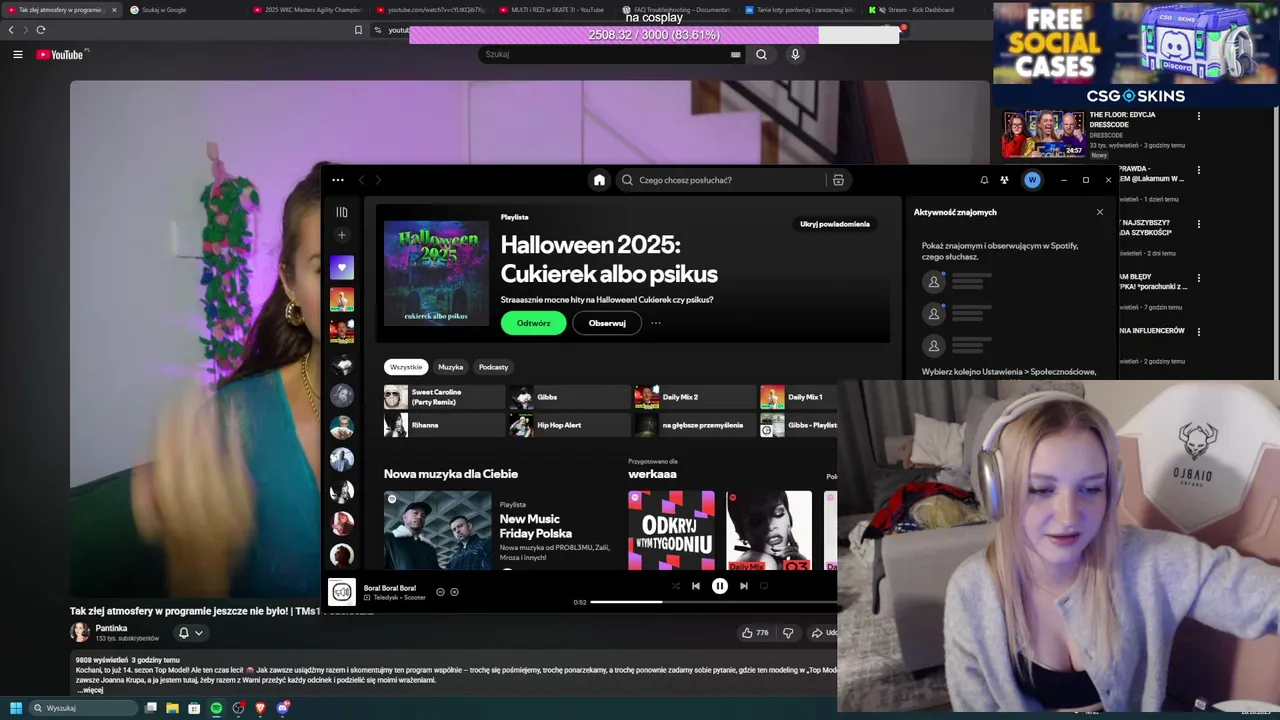The height and width of the screenshot is (720, 1280).
Task: Toggle shuffle in Spotify player
Action: [x=675, y=586]
